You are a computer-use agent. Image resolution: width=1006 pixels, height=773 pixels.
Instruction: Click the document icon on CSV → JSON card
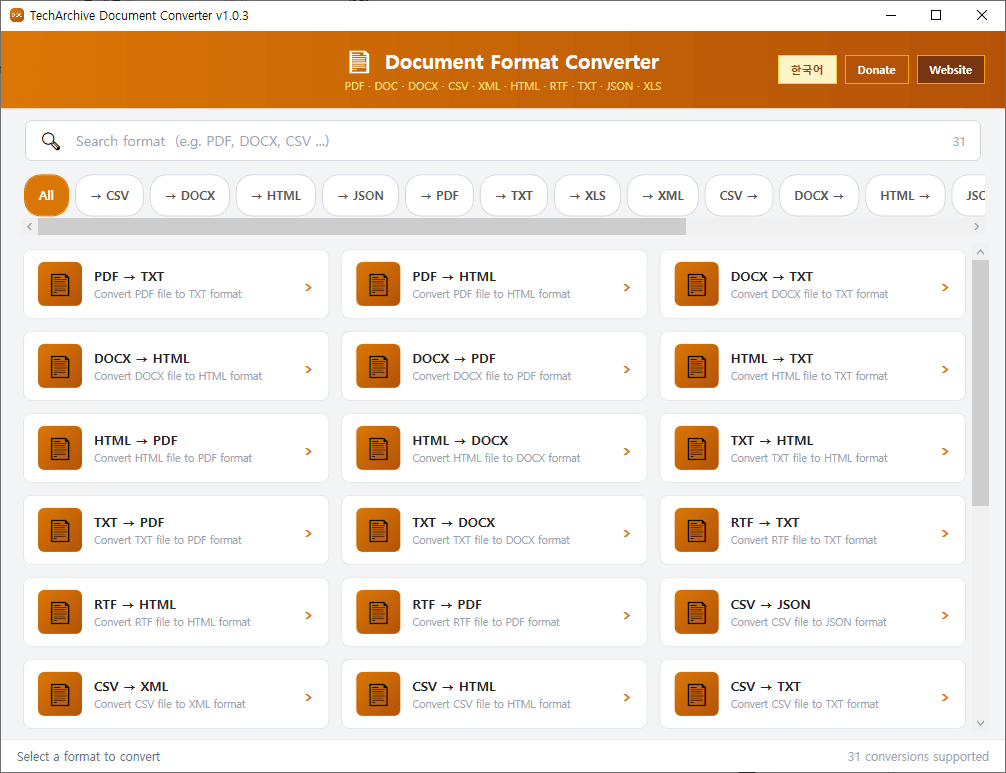coord(696,613)
